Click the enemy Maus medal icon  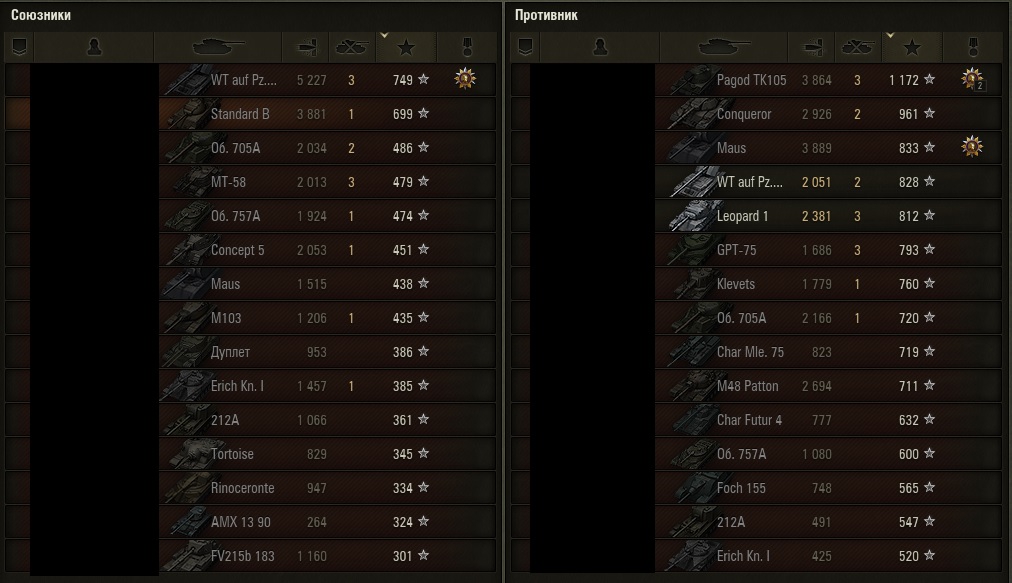click(971, 147)
